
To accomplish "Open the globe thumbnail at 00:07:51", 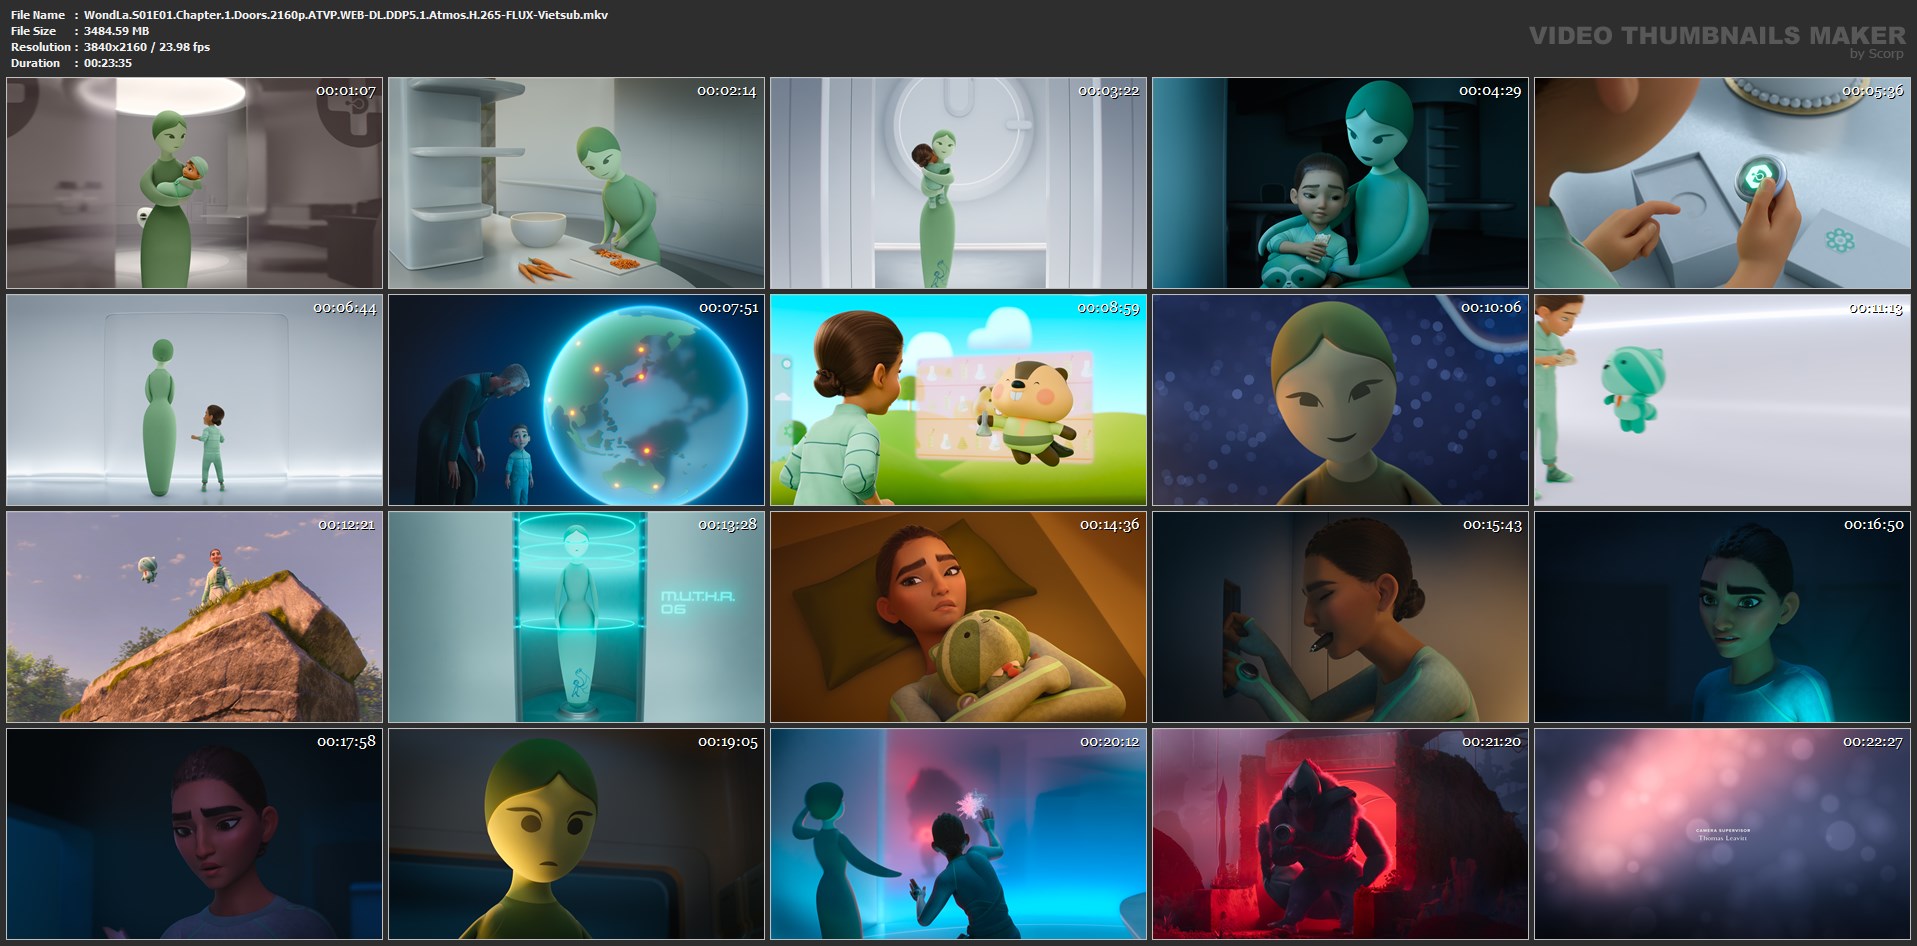I will point(576,400).
